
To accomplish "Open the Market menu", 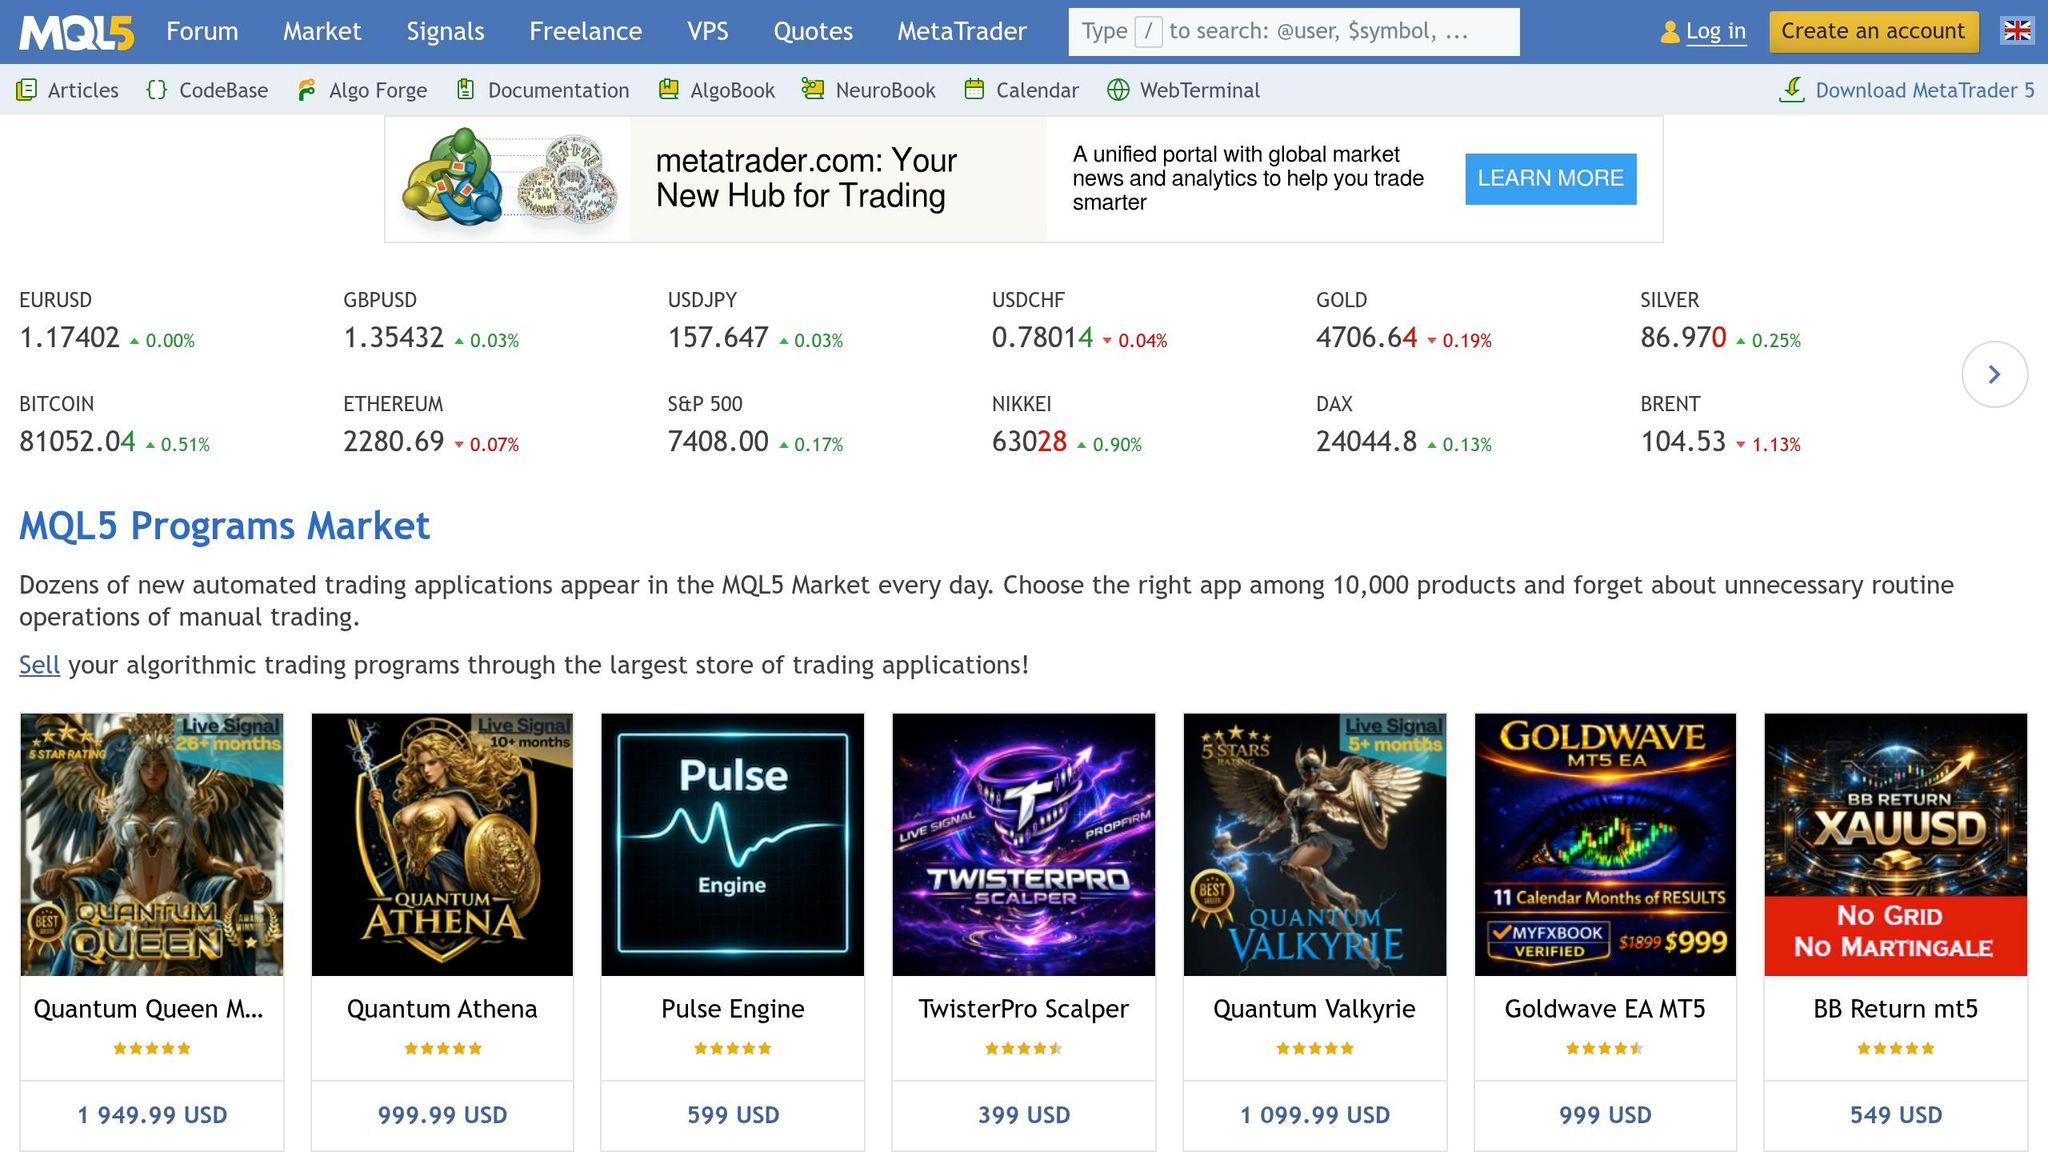I will coord(322,32).
